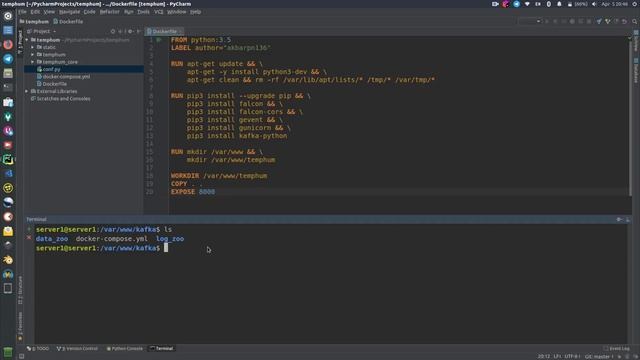Click the Git master branch indicator
Screen dimensions: 640x360
599,357
